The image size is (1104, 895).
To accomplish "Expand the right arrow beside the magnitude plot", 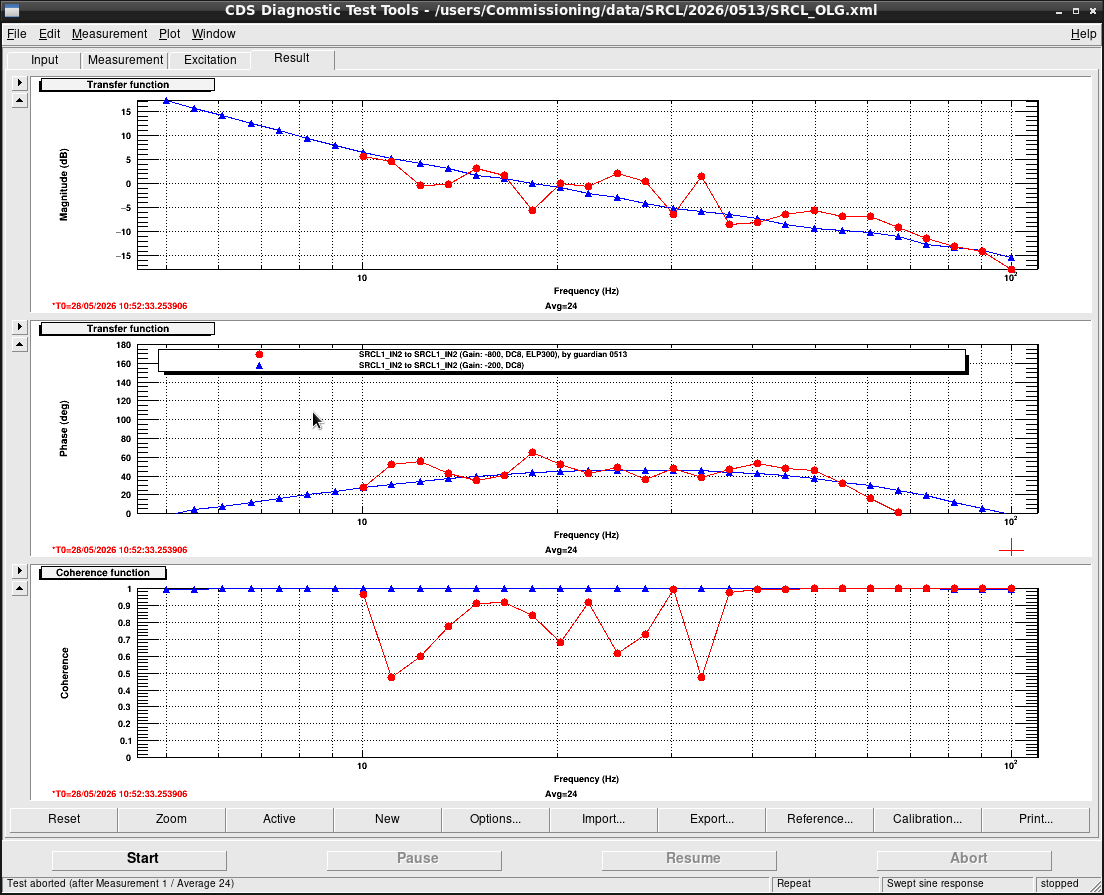I will 20,83.
